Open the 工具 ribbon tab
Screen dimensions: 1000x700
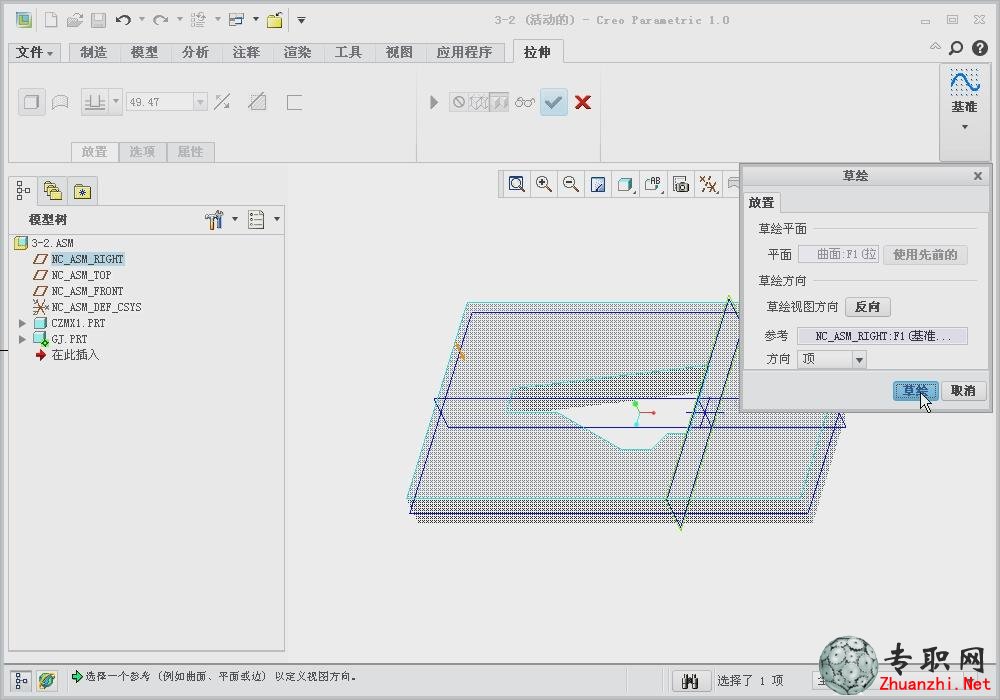(348, 52)
